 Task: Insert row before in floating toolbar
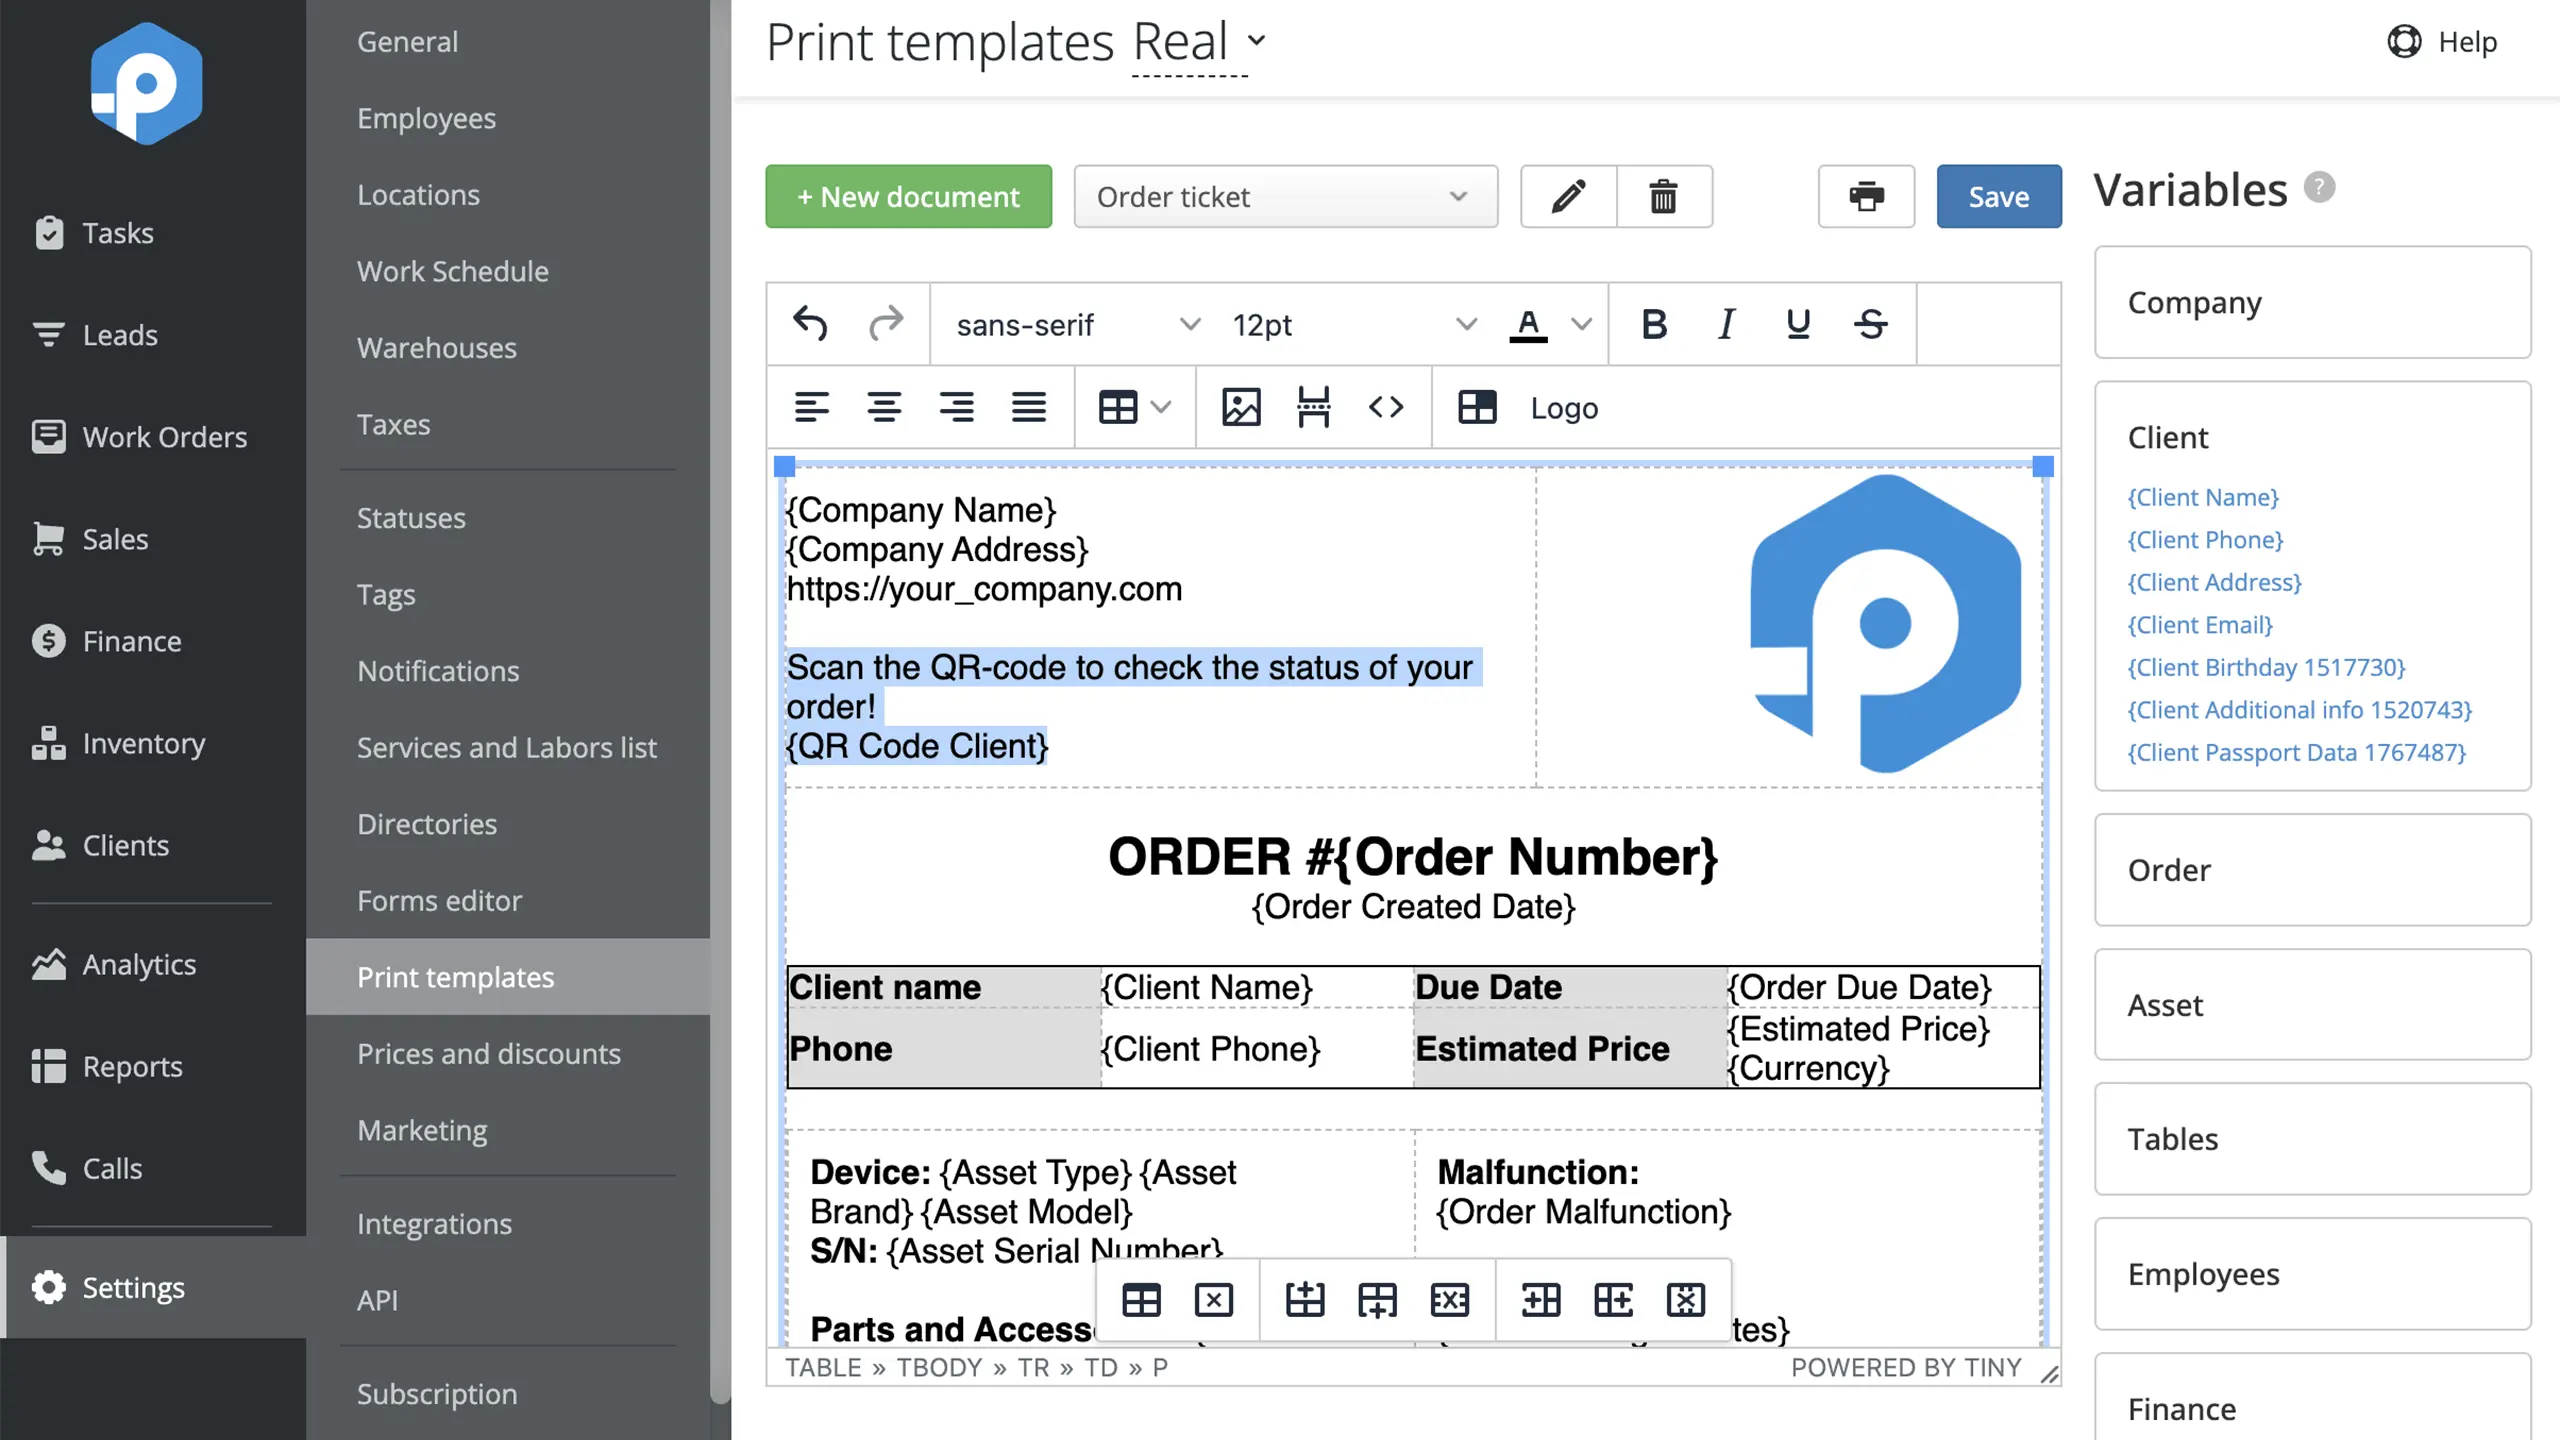pos(1305,1300)
